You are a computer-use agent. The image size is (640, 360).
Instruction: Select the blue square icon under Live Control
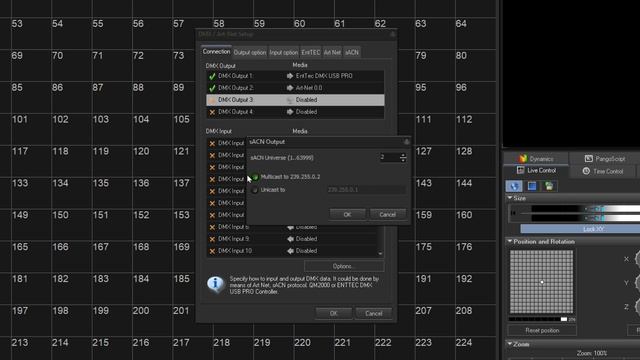[532, 186]
